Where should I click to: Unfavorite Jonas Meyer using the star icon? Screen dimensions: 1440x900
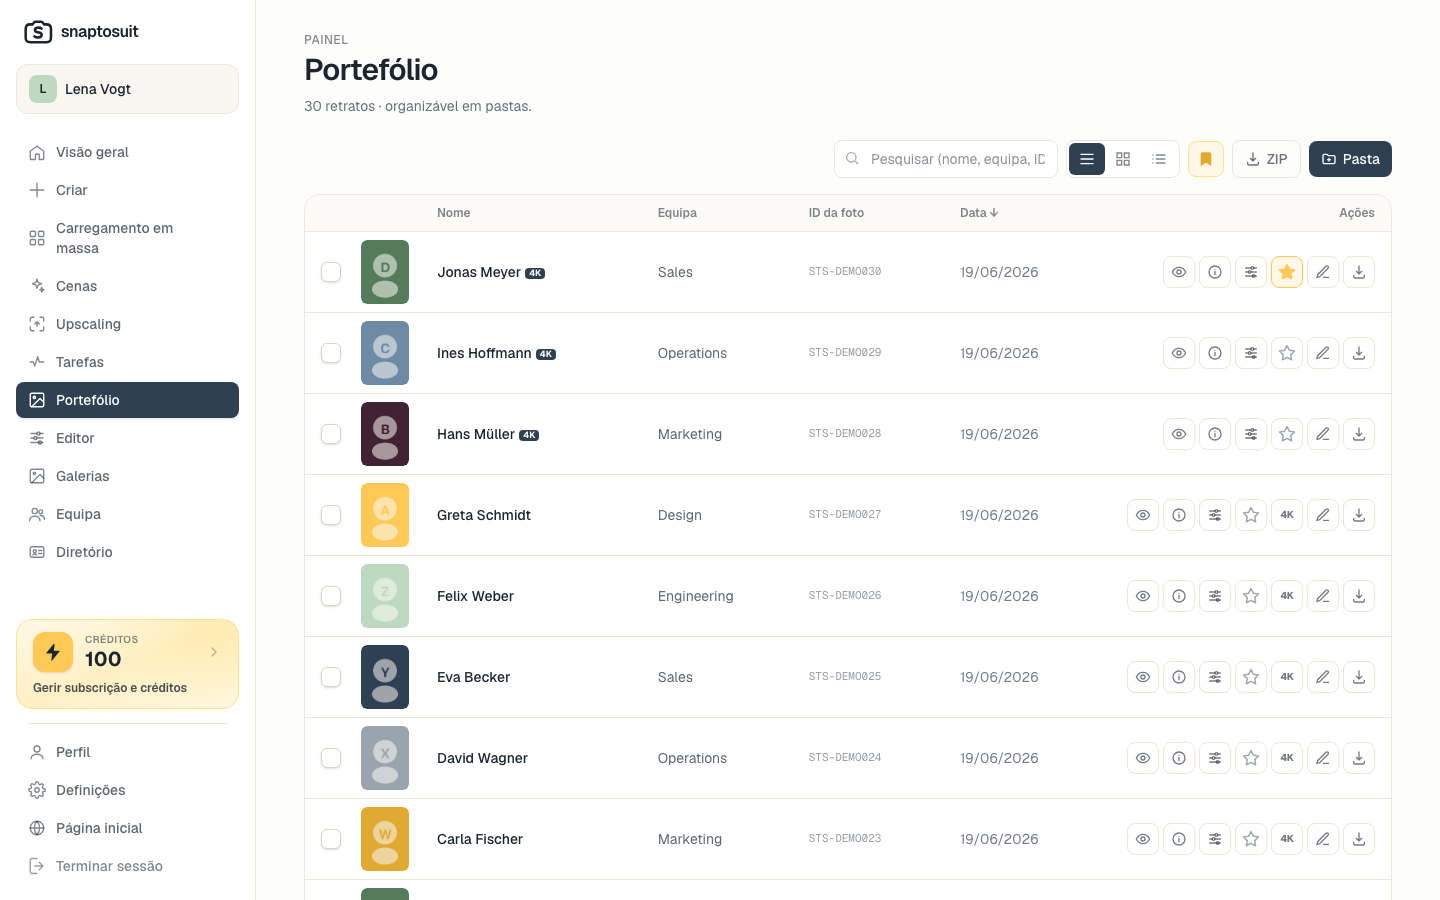1287,272
